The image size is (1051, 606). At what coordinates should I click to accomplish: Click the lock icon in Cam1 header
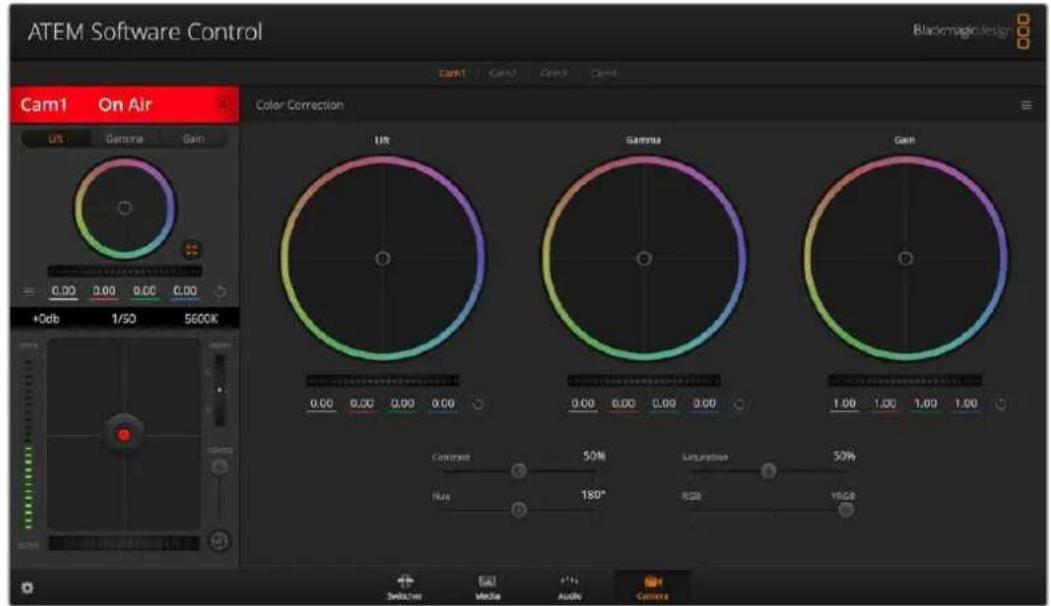[223, 105]
